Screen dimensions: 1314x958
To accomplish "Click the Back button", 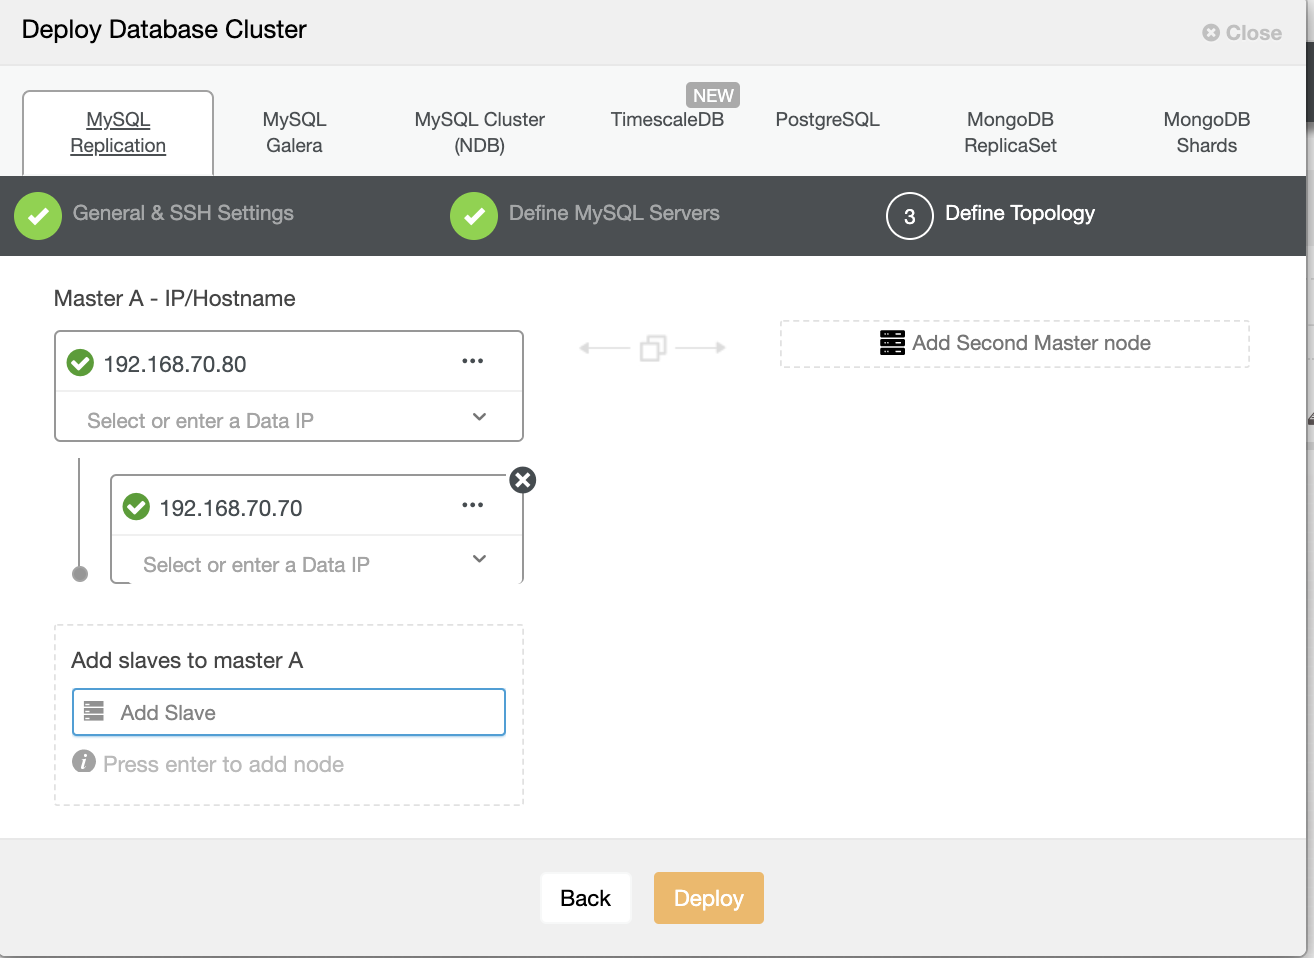I will (x=586, y=898).
